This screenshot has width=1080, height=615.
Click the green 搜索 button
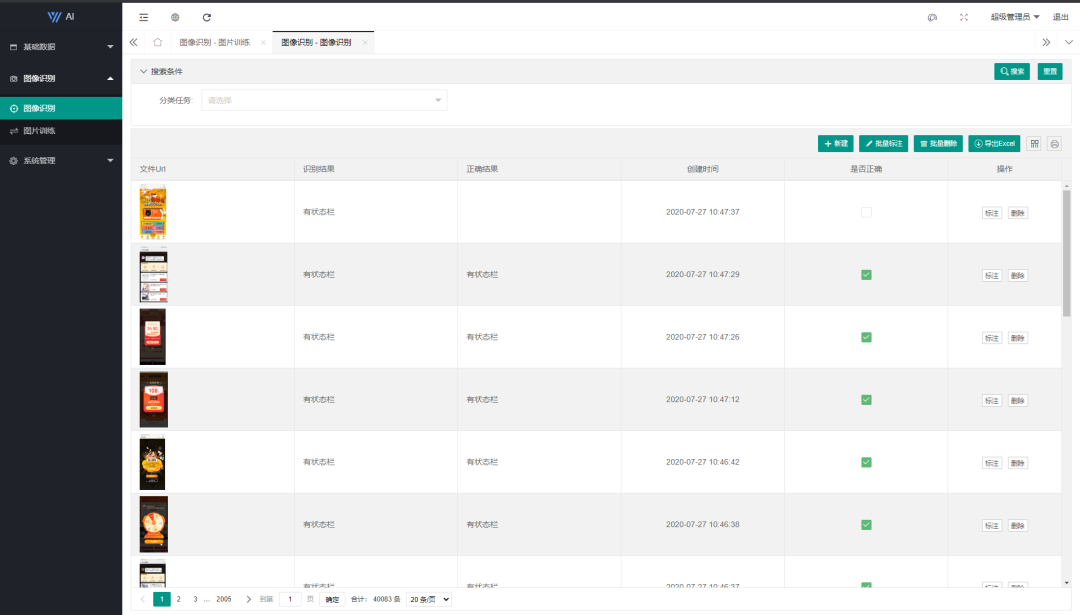[1012, 72]
